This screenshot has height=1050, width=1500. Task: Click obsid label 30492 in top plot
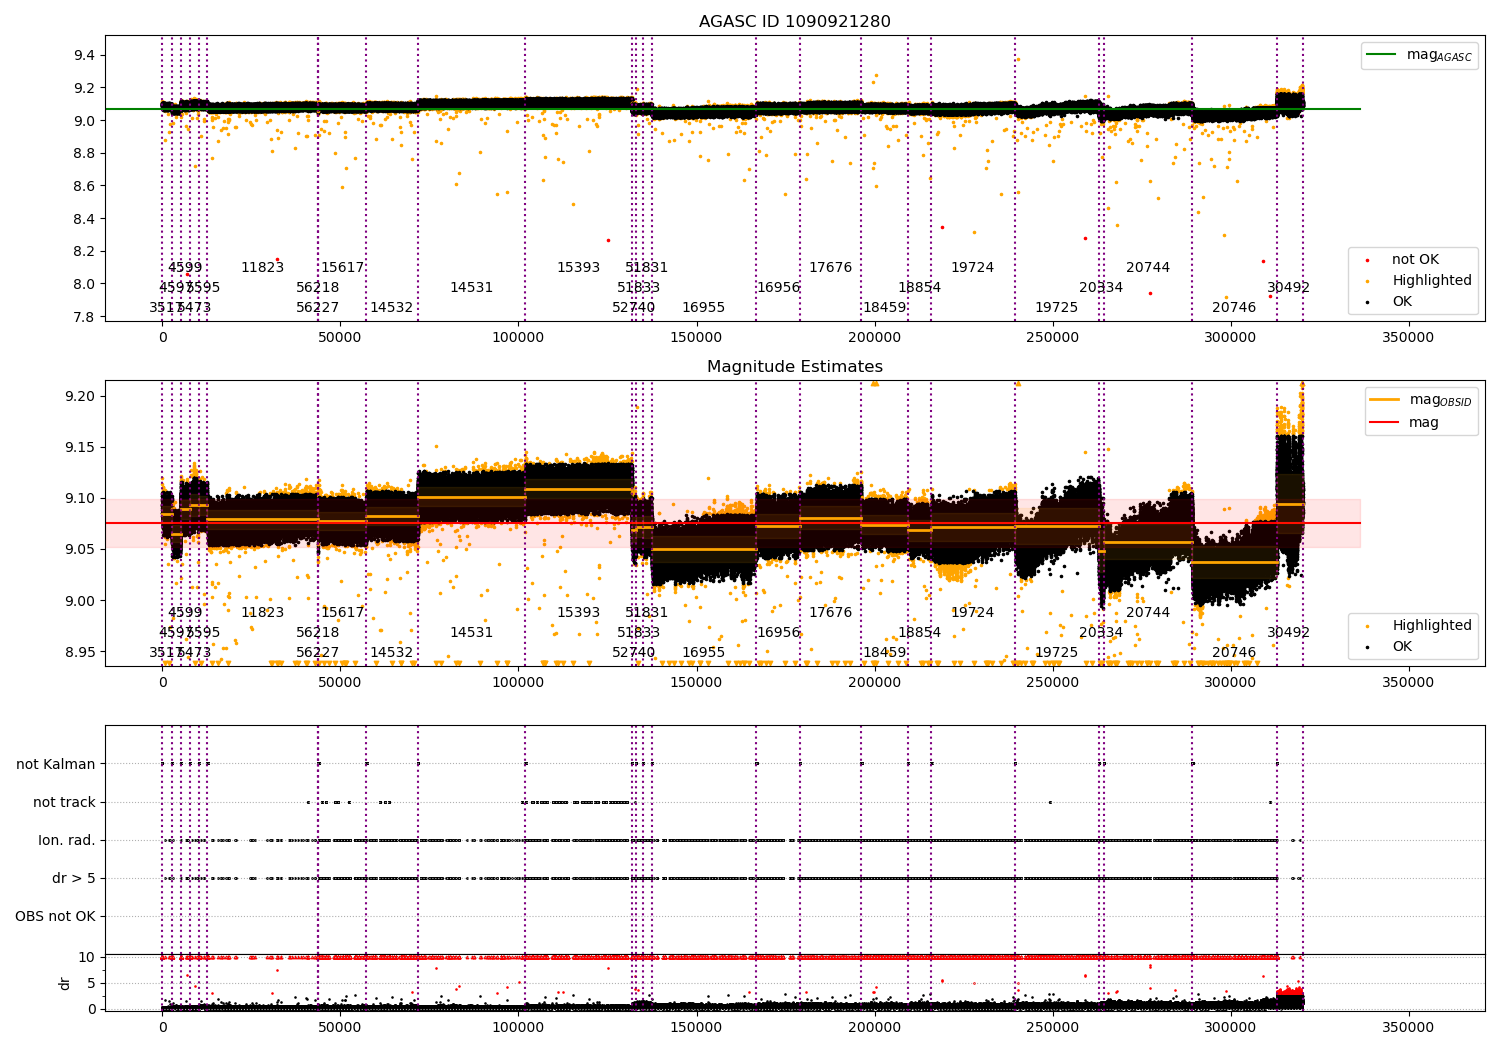pos(1288,288)
